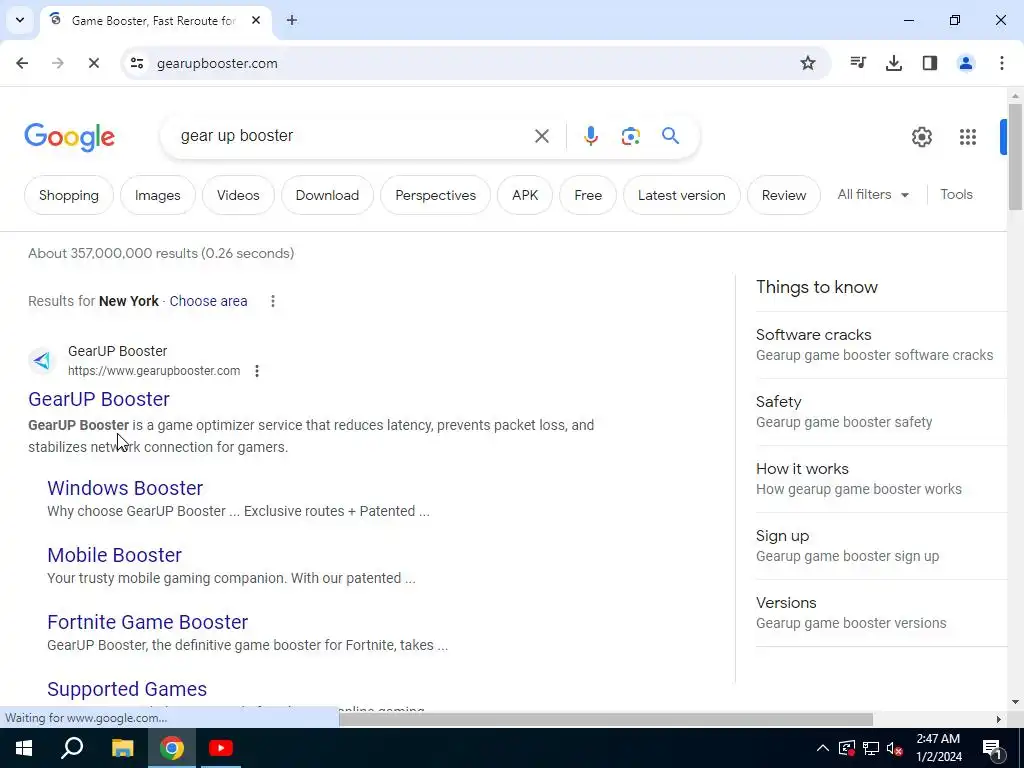The image size is (1024, 768).
Task: Start voice search with microphone
Action: tap(590, 136)
